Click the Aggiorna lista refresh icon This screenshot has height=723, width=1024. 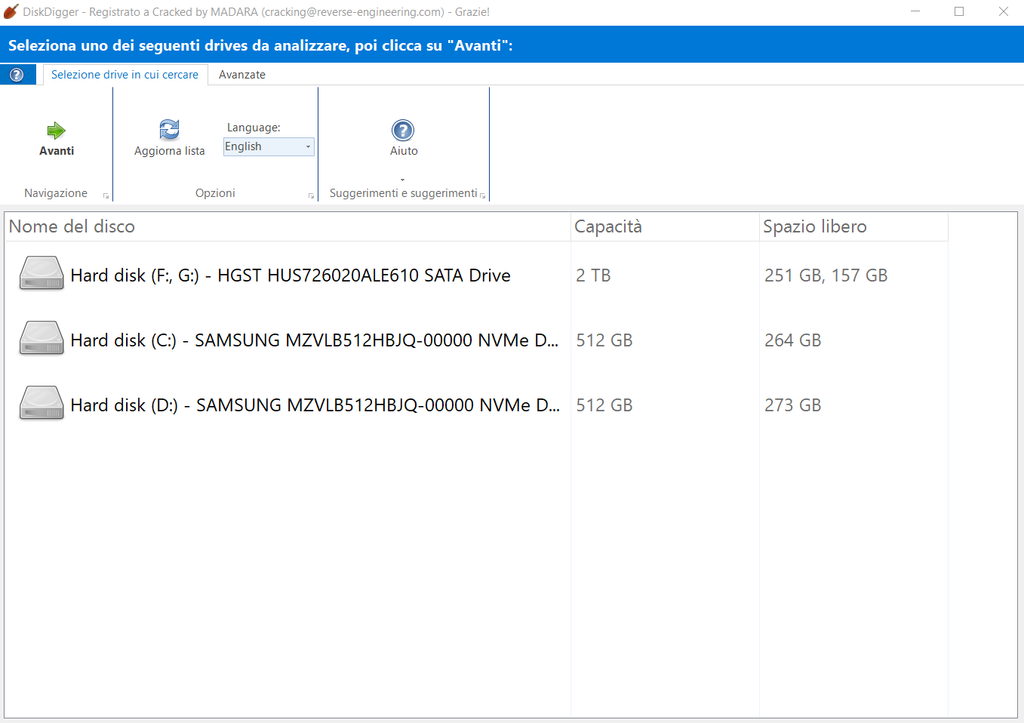click(169, 129)
